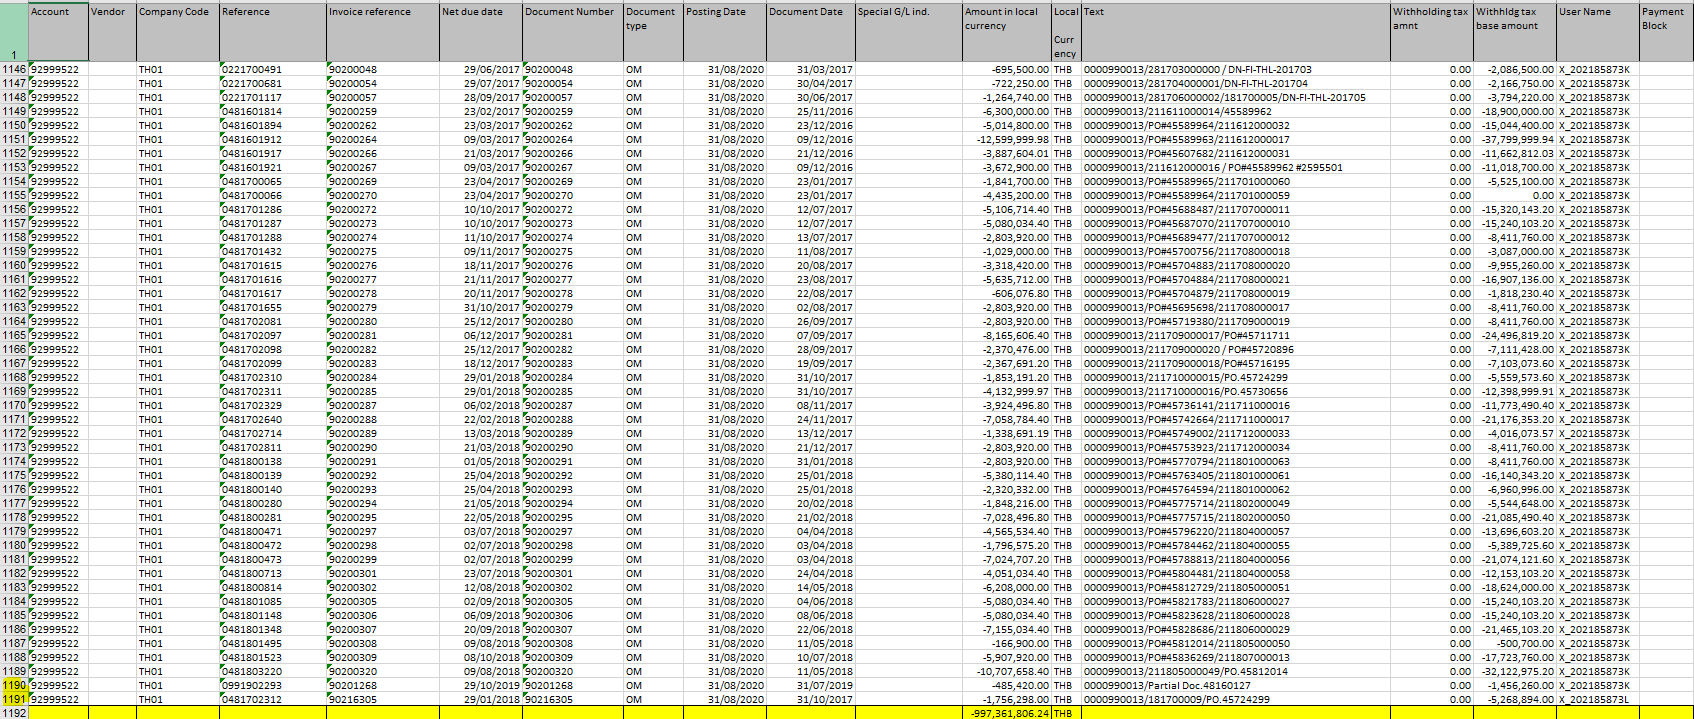Click the Special G/L ind. header

click(908, 32)
